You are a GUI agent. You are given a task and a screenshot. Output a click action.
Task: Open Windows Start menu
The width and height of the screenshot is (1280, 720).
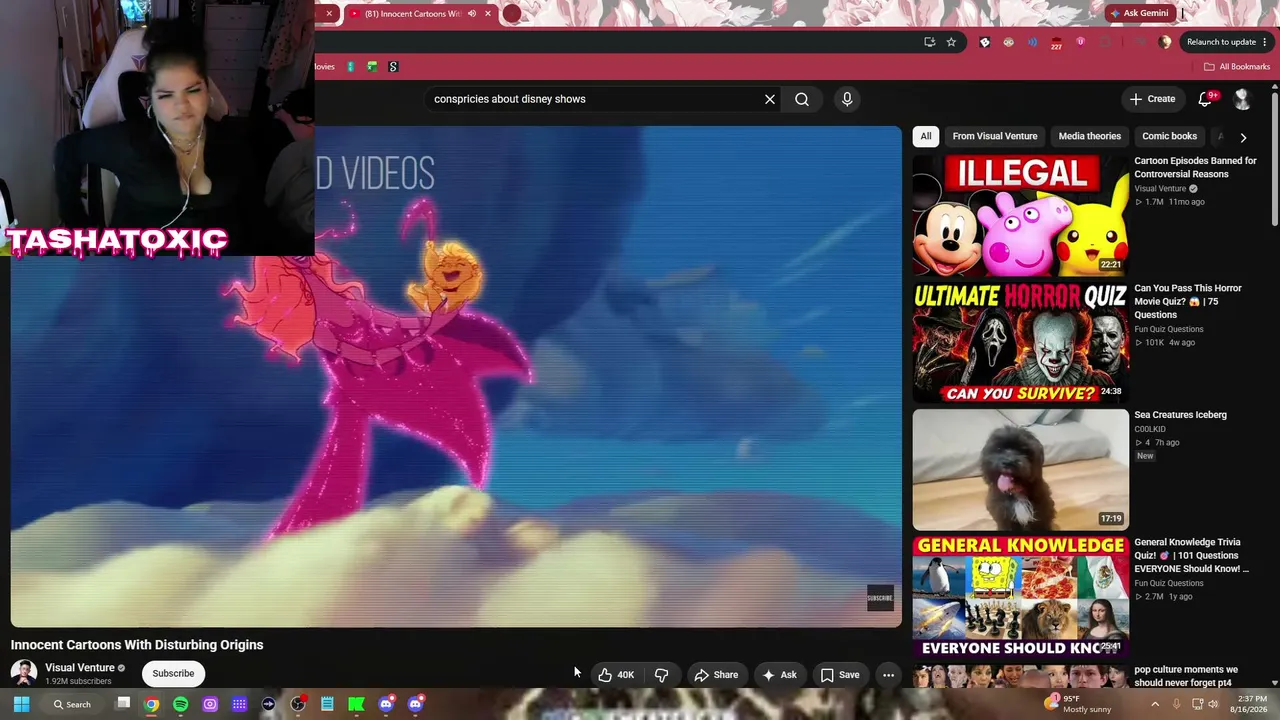click(21, 704)
